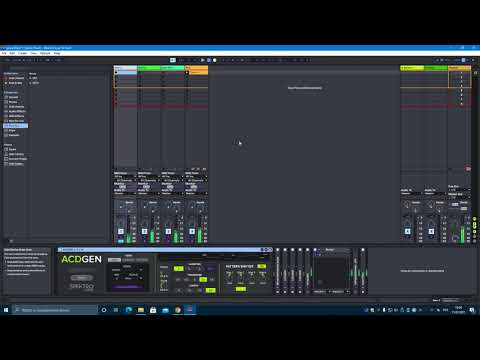This screenshot has height=360, width=480.
Task: Open the File menu
Action: [4, 53]
